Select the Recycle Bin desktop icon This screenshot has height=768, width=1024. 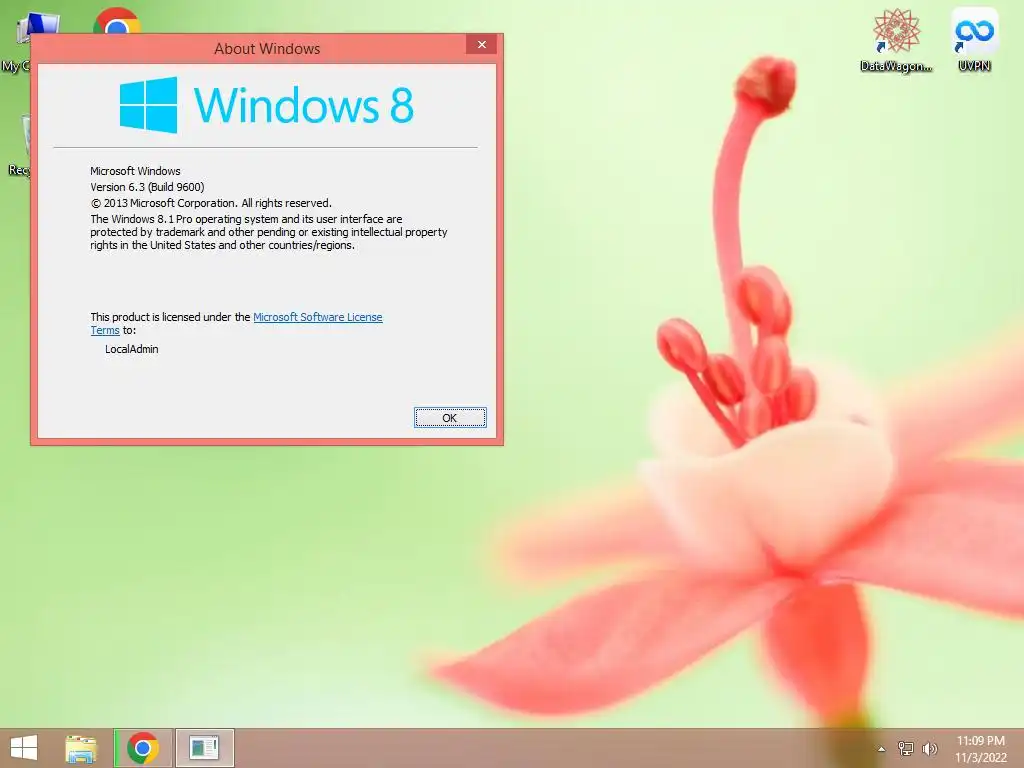(x=18, y=145)
